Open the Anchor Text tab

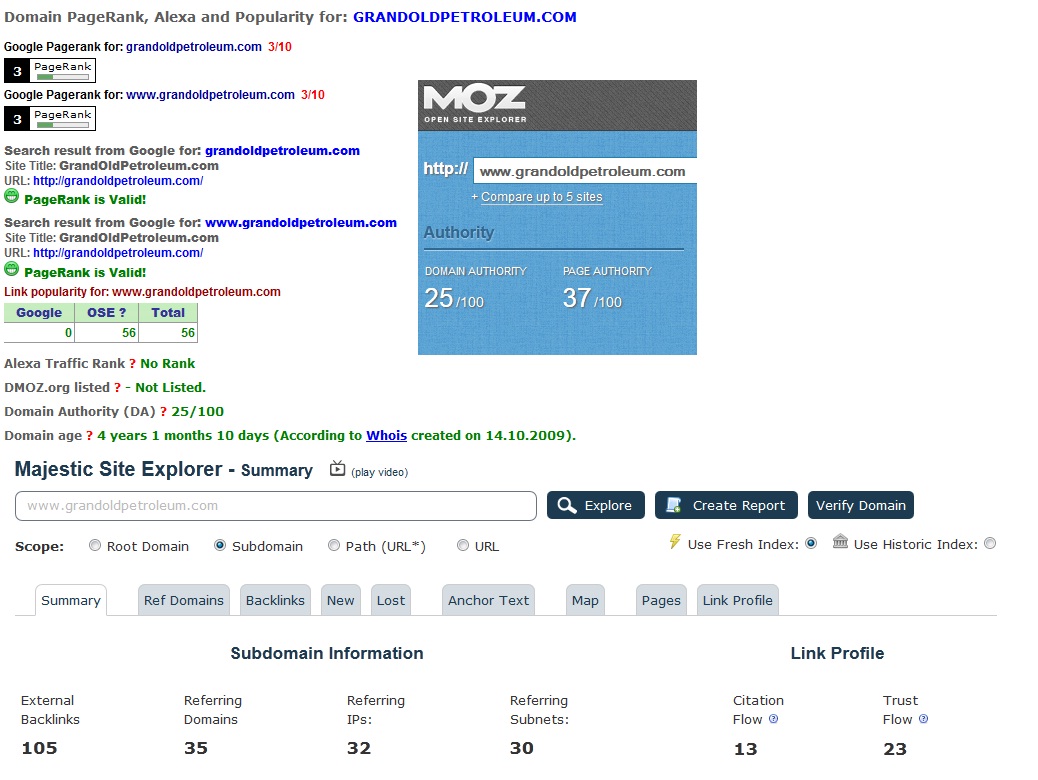pos(489,600)
